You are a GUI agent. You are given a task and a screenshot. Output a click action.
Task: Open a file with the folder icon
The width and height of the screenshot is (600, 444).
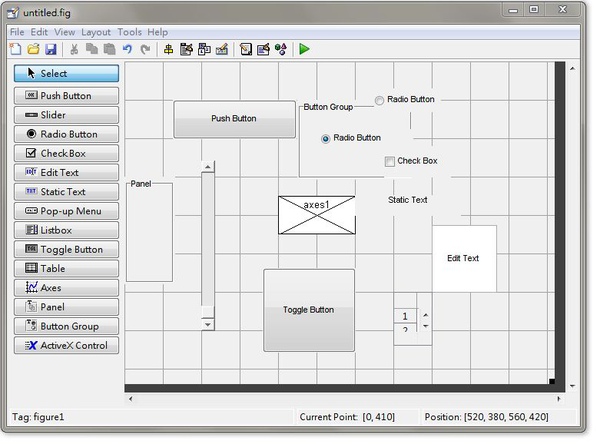[x=33, y=49]
